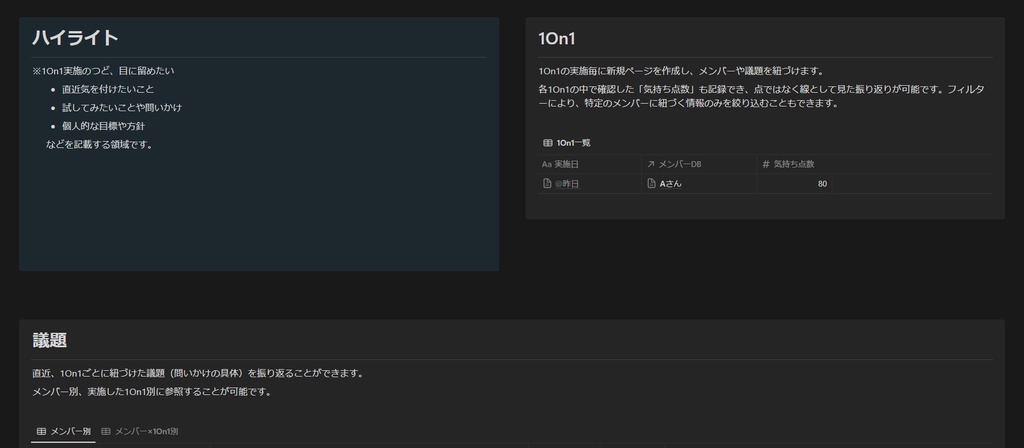Click the number icon beside 気持ち点数

[765, 165]
